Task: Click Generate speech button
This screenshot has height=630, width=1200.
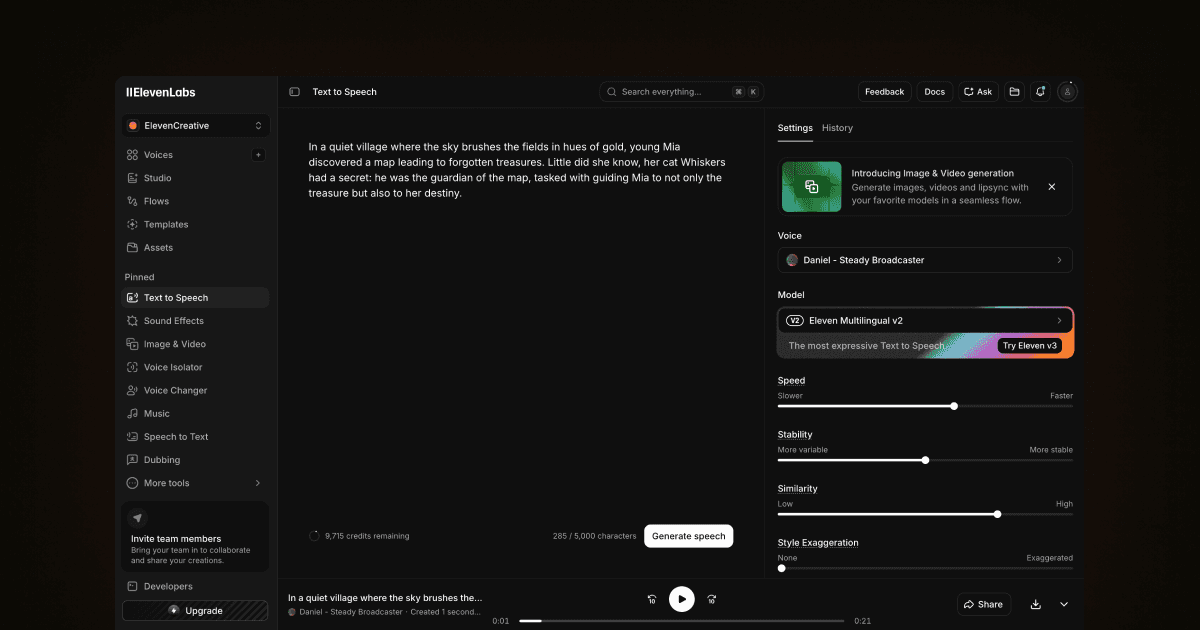Action: point(688,536)
